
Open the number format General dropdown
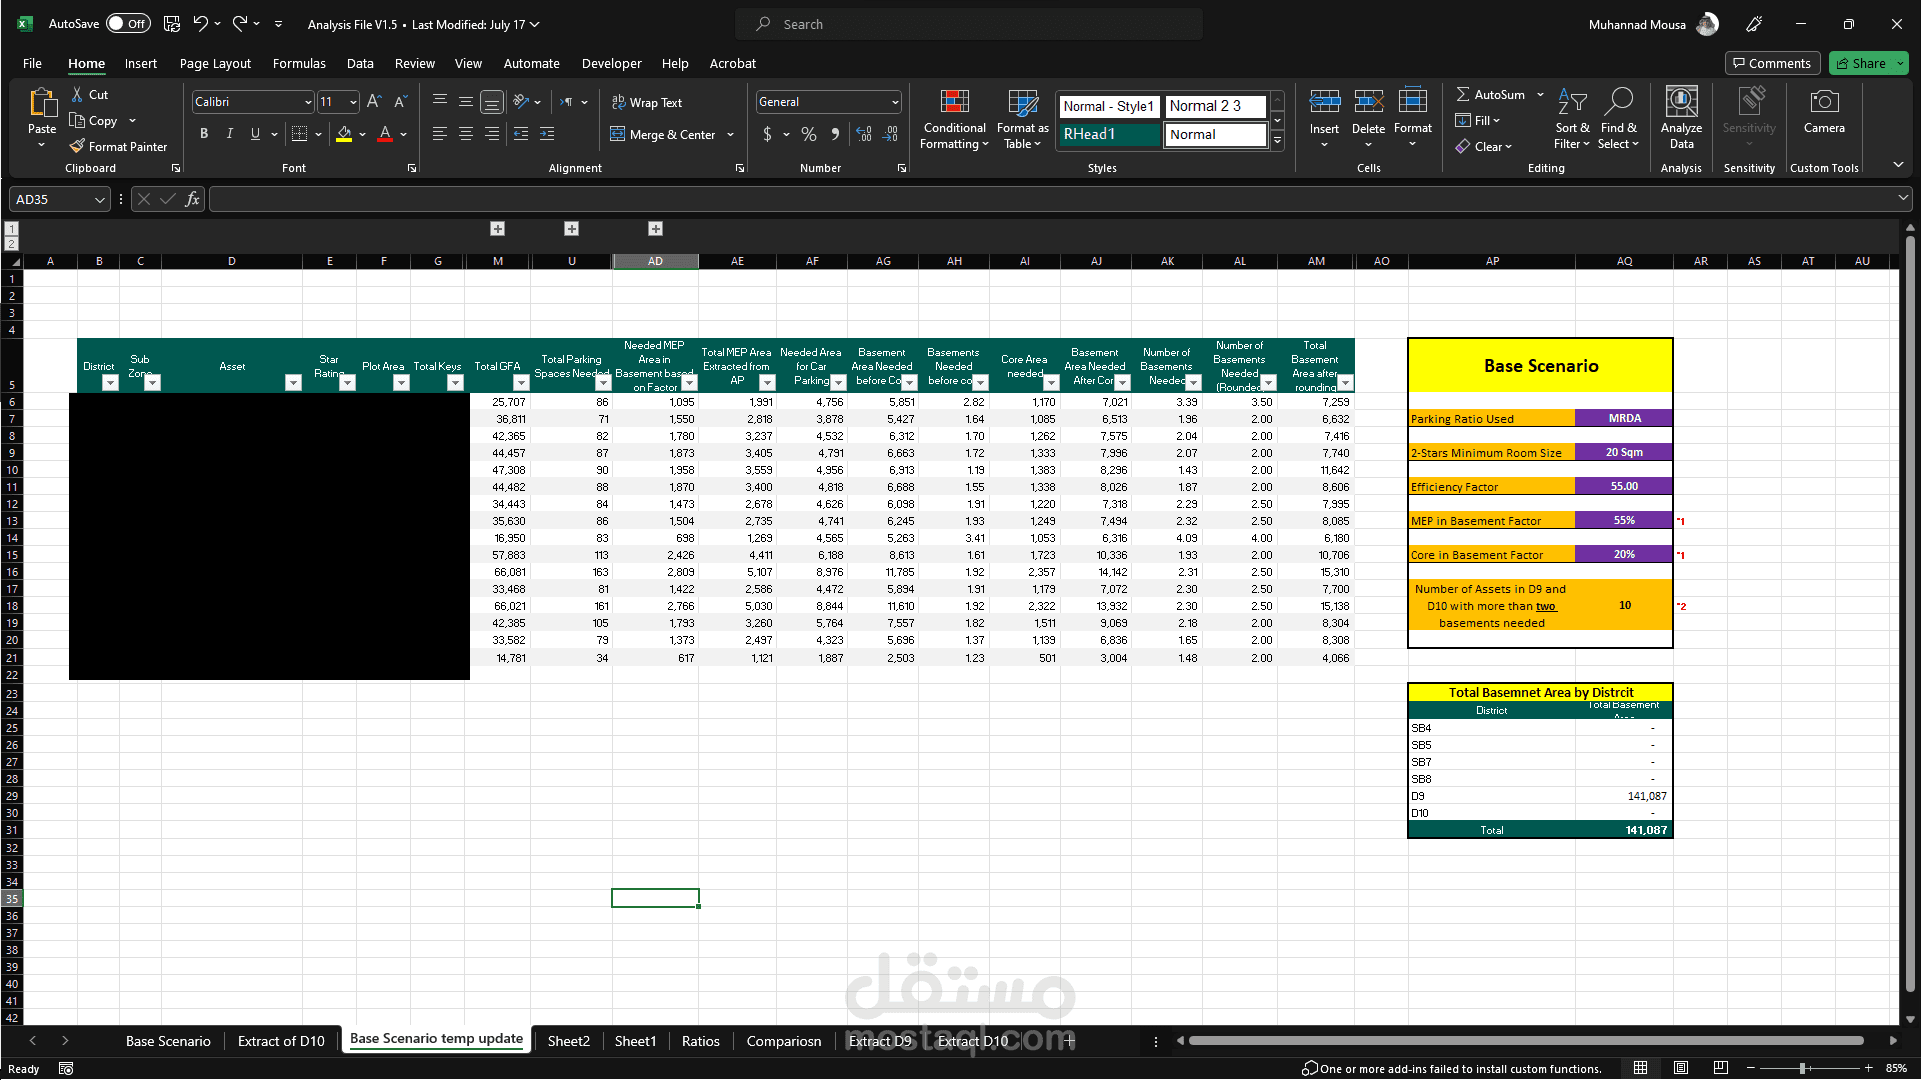[x=895, y=102]
